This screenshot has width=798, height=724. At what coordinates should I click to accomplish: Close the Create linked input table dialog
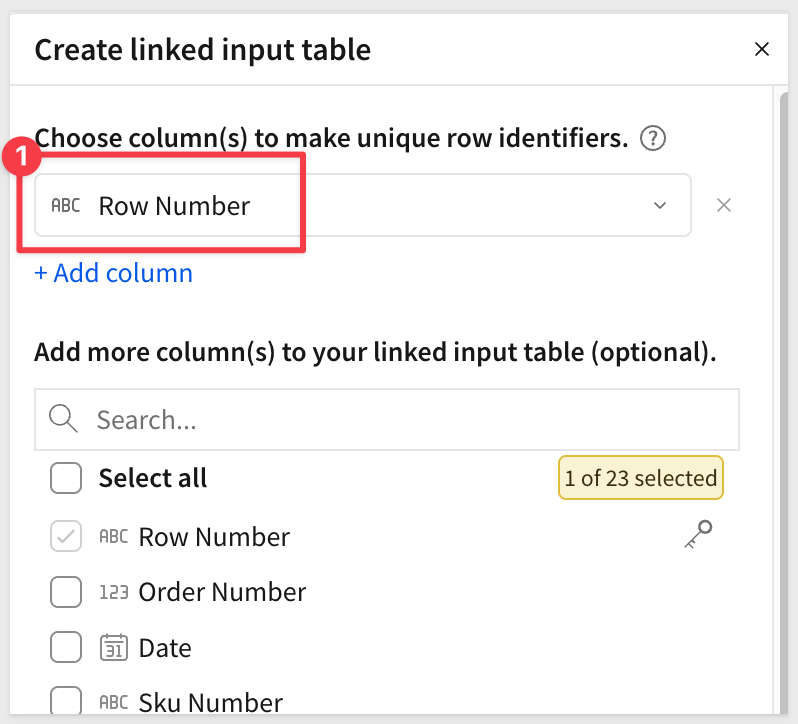pos(762,49)
